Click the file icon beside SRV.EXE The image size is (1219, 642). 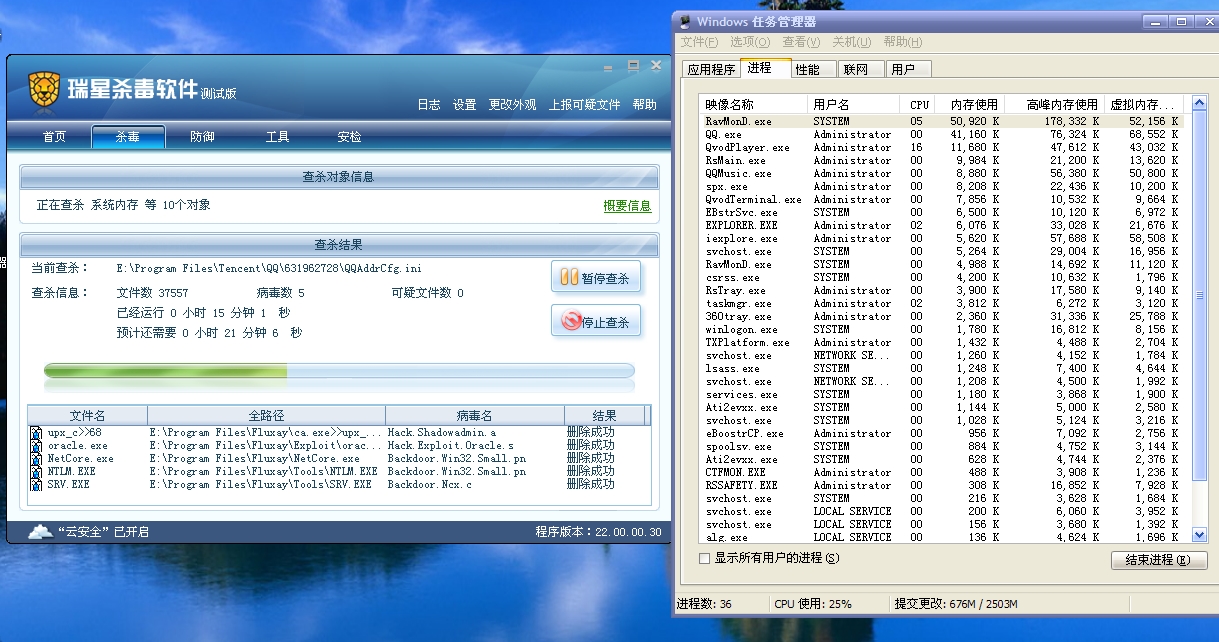(x=37, y=484)
